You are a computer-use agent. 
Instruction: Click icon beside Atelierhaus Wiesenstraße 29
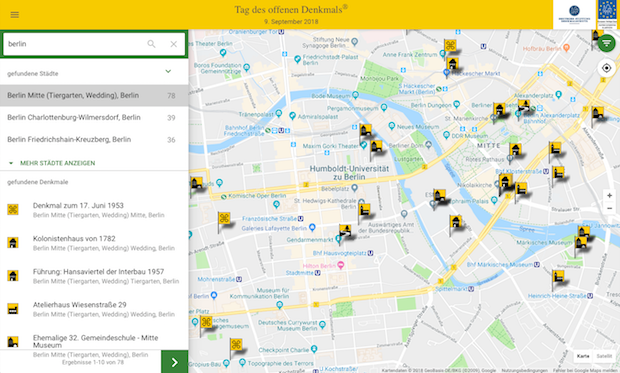click(x=13, y=309)
